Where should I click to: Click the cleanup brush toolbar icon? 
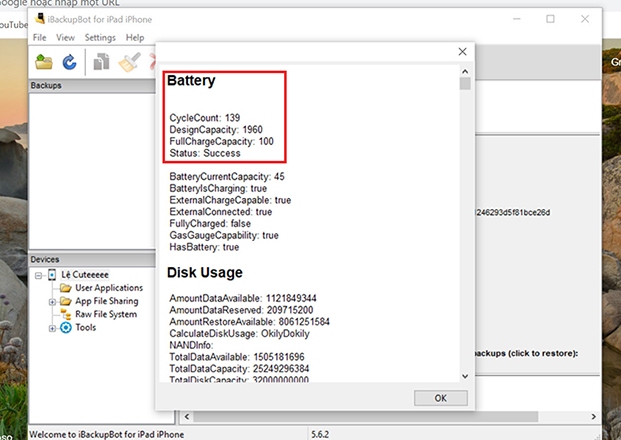coord(128,62)
